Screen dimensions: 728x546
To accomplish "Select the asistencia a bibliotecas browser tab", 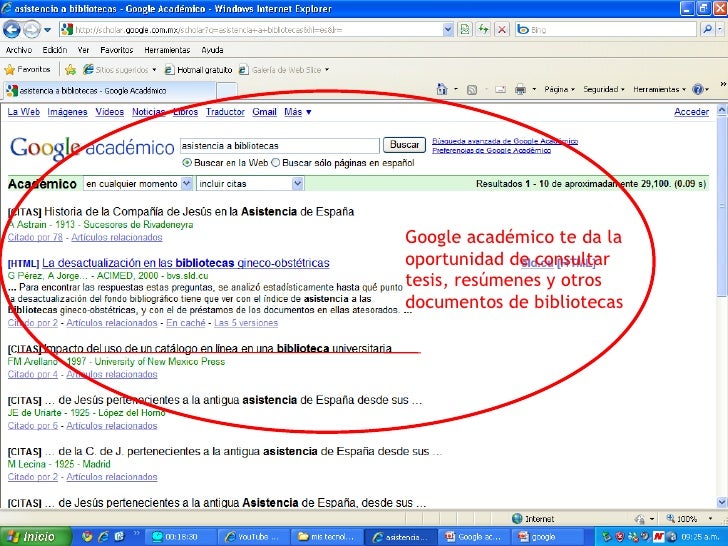I will click(110, 91).
